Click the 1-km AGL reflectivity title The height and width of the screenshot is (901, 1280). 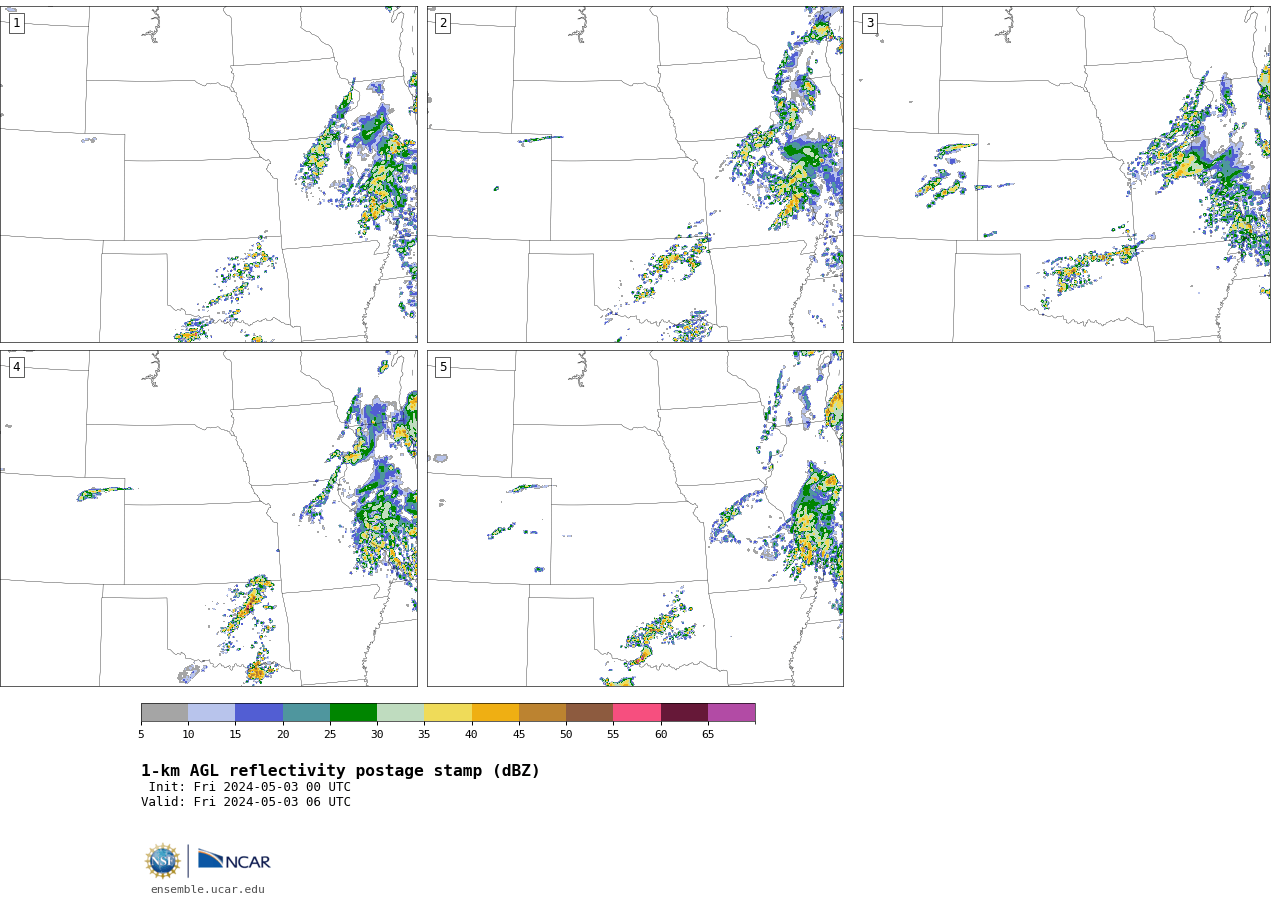[340, 771]
